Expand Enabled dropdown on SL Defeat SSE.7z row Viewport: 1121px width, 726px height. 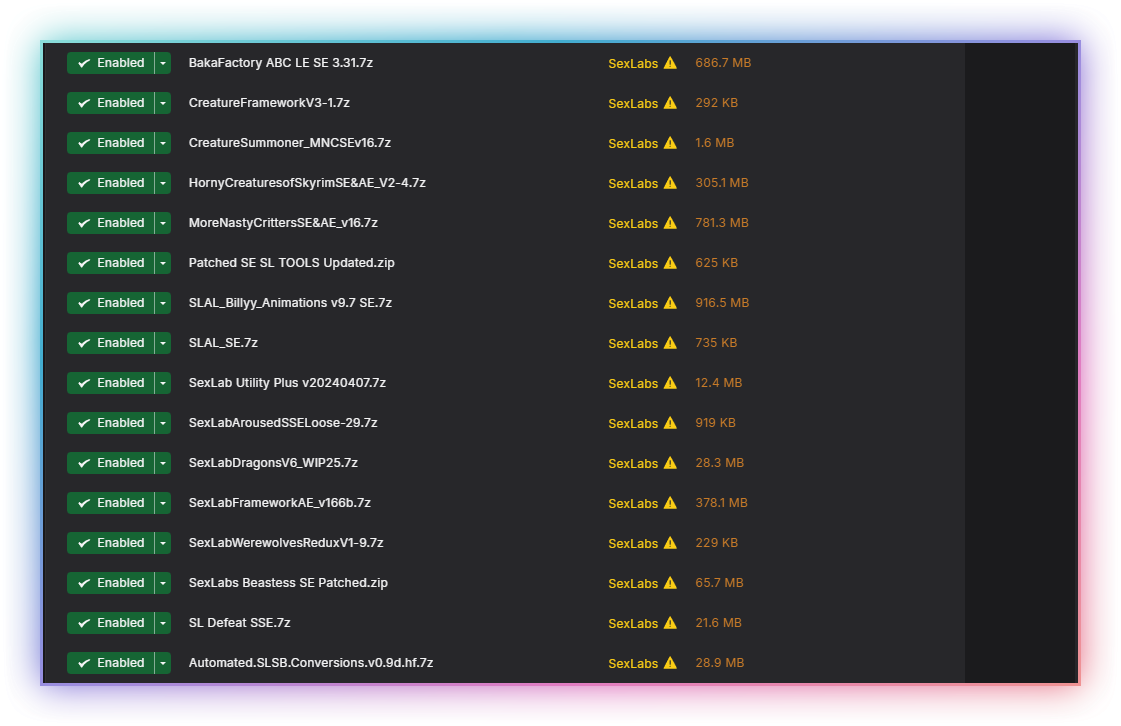coord(163,623)
